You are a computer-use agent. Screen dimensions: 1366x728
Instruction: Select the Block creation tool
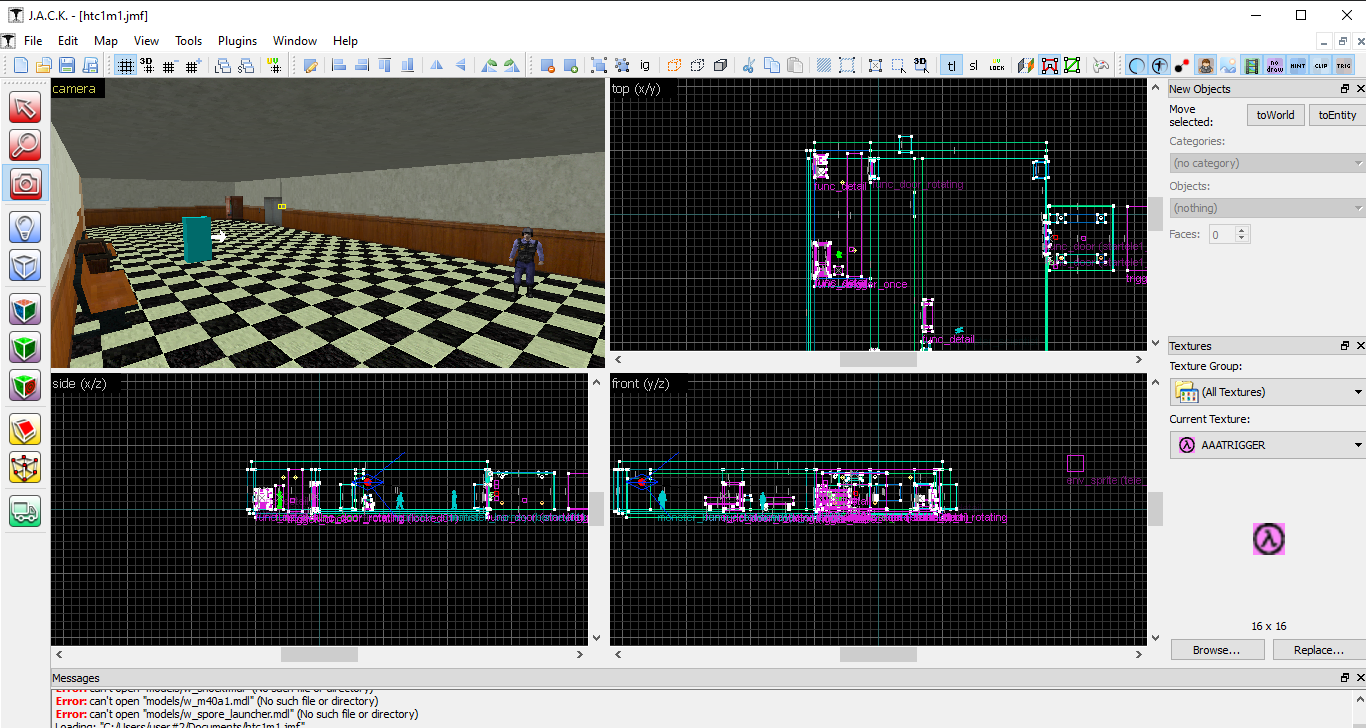coord(25,265)
